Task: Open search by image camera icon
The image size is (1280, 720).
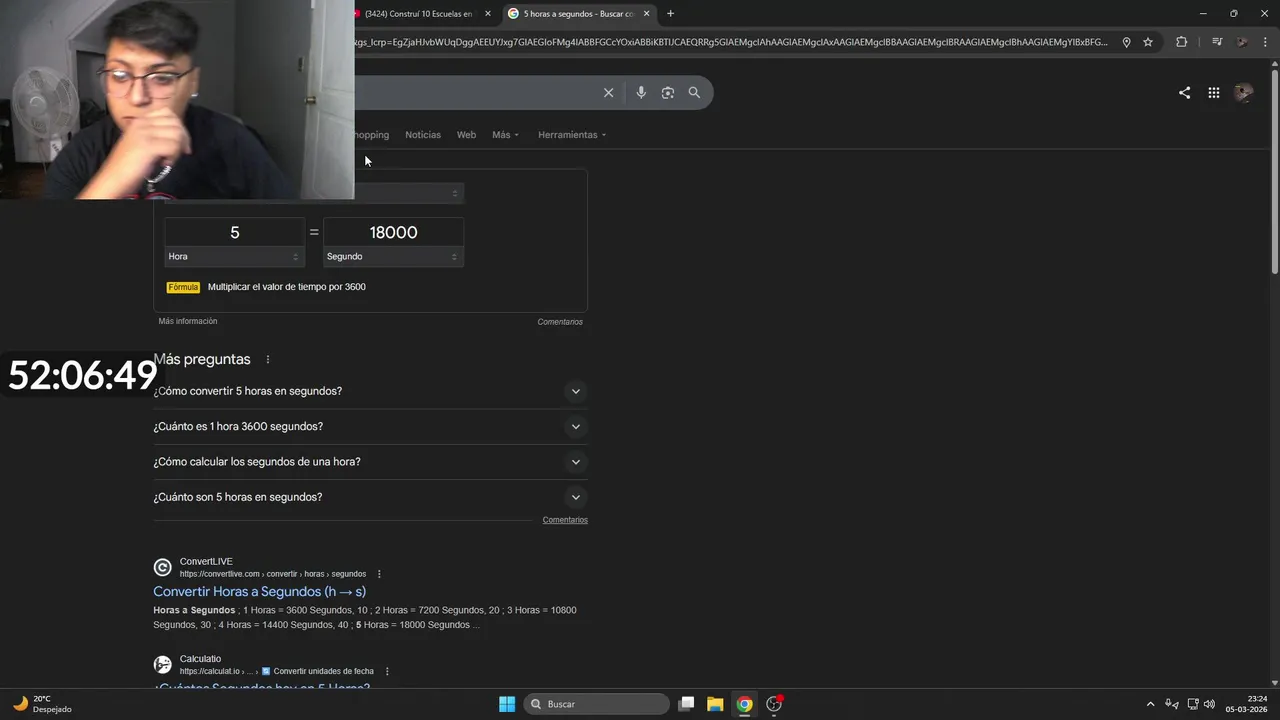Action: 667,93
